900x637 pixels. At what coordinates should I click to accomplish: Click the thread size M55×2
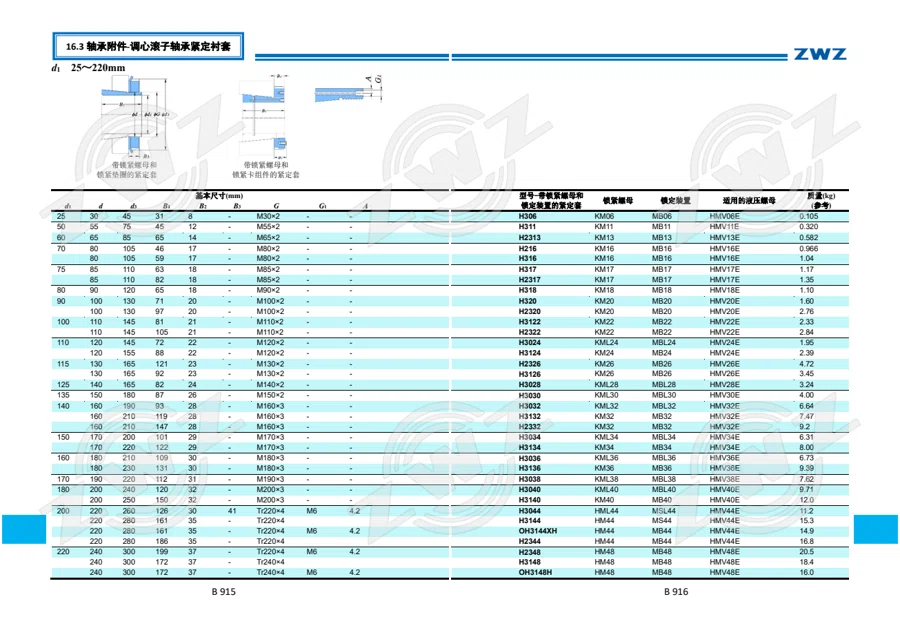(268, 227)
